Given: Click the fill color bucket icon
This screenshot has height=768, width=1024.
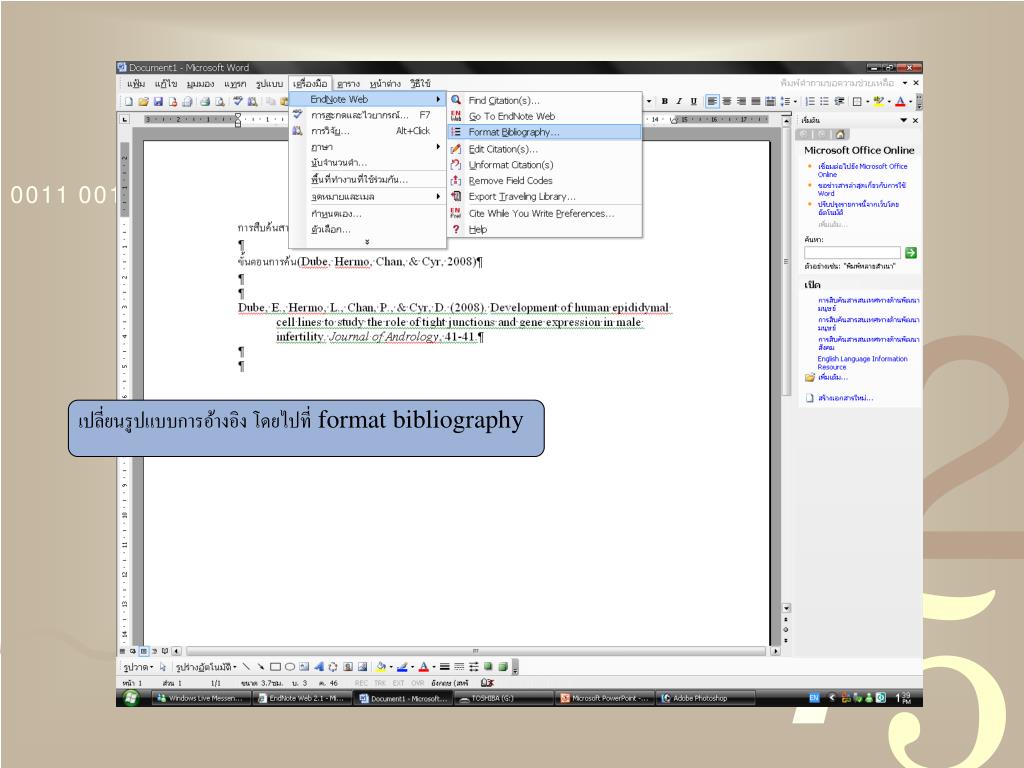Looking at the screenshot, I should pos(380,667).
